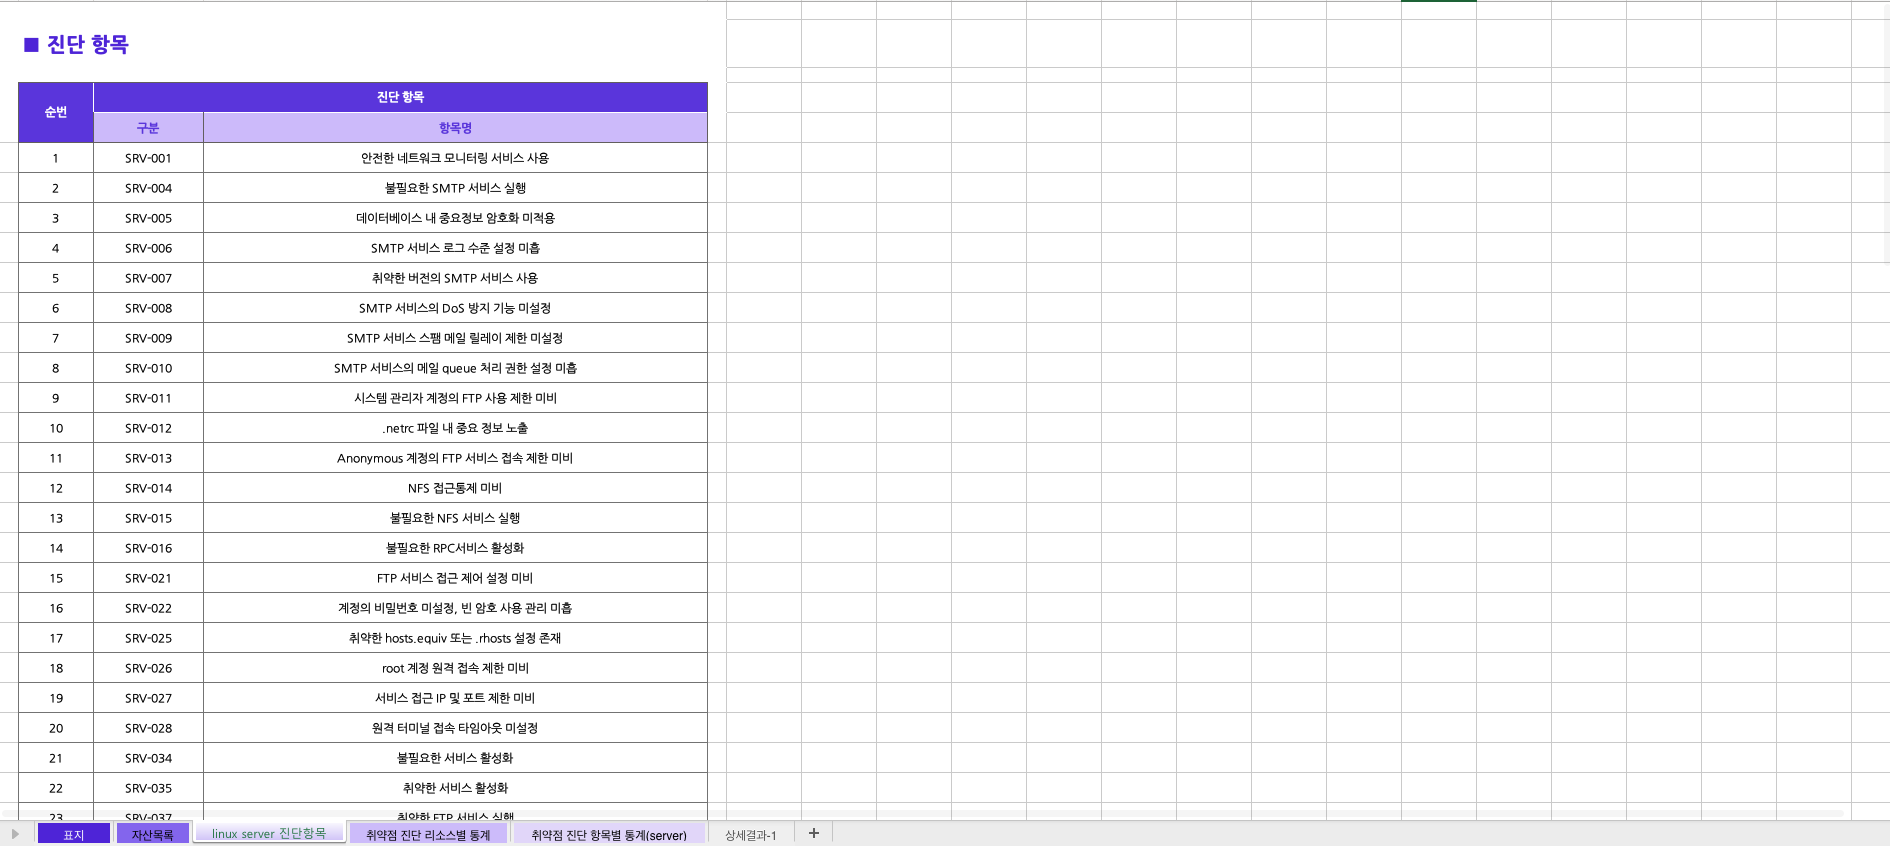Select the 항목명 column header cell
The image size is (1890, 846).
455,128
